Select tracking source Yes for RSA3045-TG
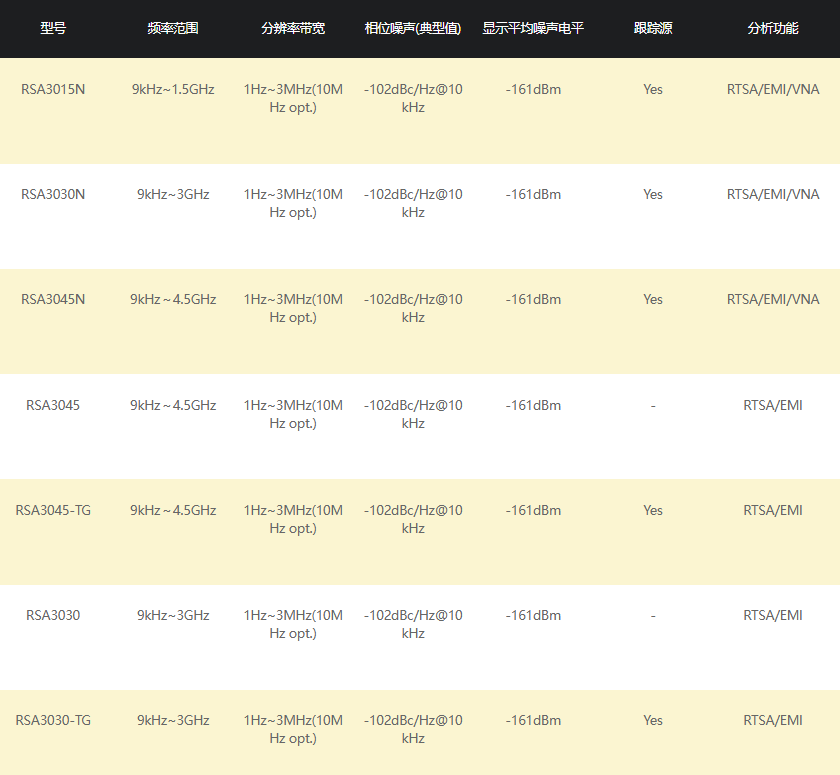The height and width of the screenshot is (775, 840). click(x=653, y=510)
